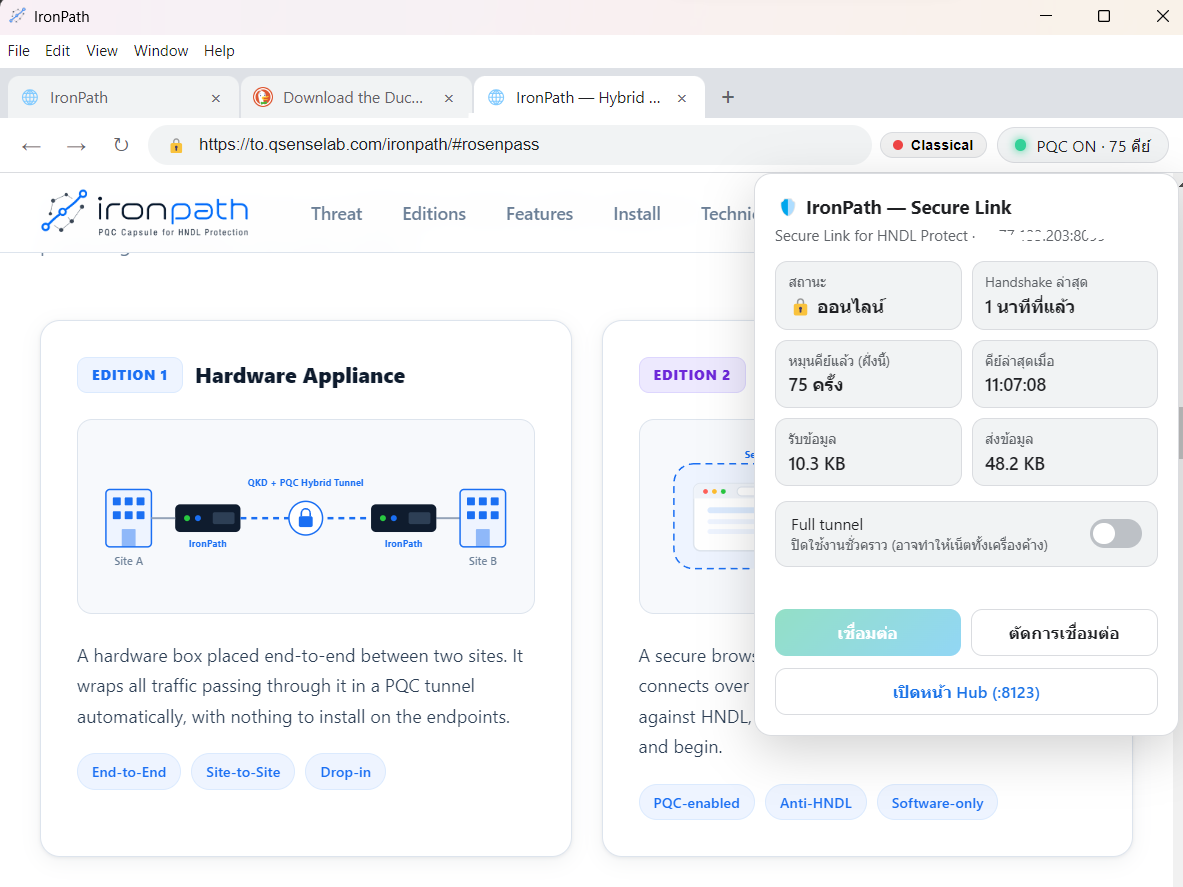Click the DuckDuckGo favicon on the second tab
This screenshot has width=1183, height=887.
coord(263,97)
